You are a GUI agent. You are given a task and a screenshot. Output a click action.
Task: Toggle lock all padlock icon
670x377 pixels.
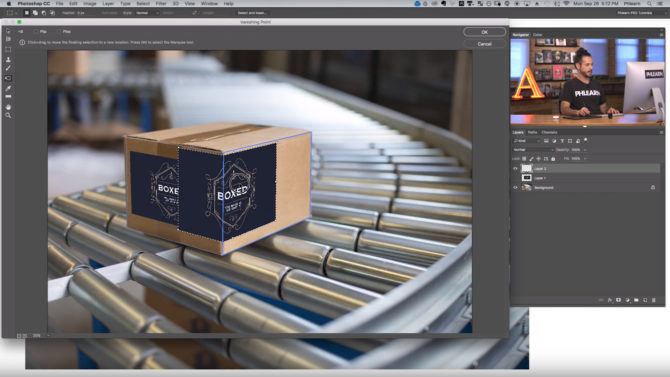(x=553, y=159)
